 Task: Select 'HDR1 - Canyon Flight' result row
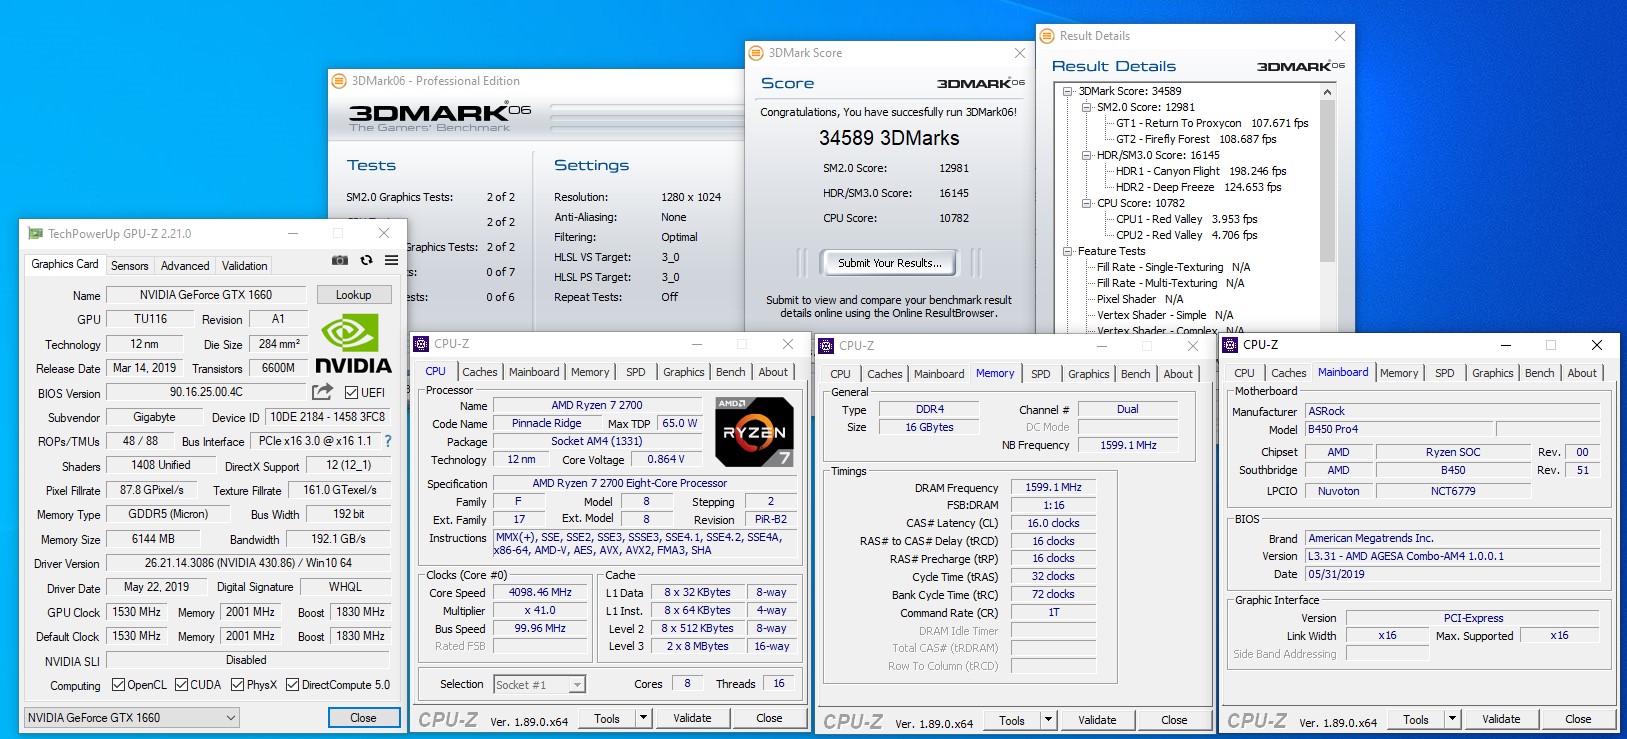click(1201, 171)
